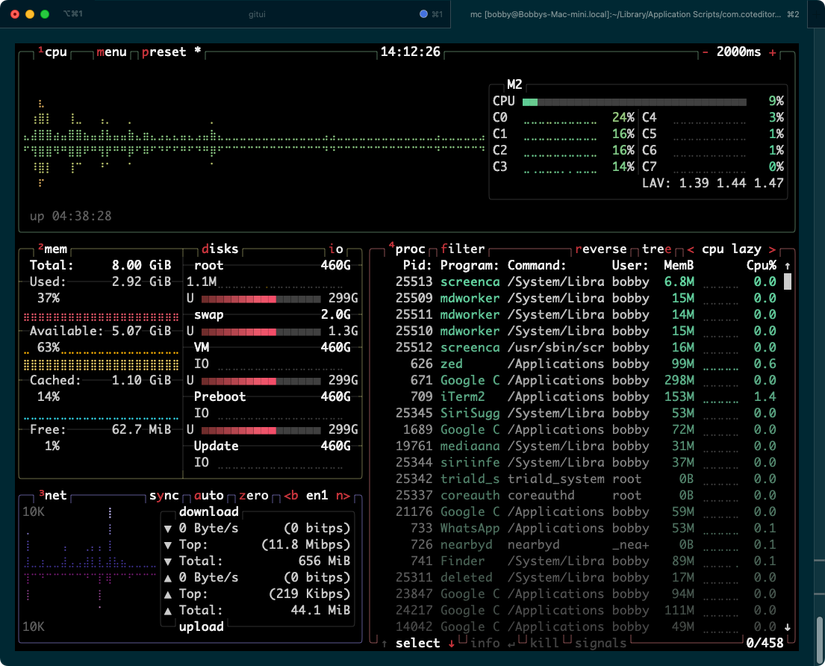The image size is (825, 666).
Task: Open the btop menu
Action: click(x=110, y=51)
